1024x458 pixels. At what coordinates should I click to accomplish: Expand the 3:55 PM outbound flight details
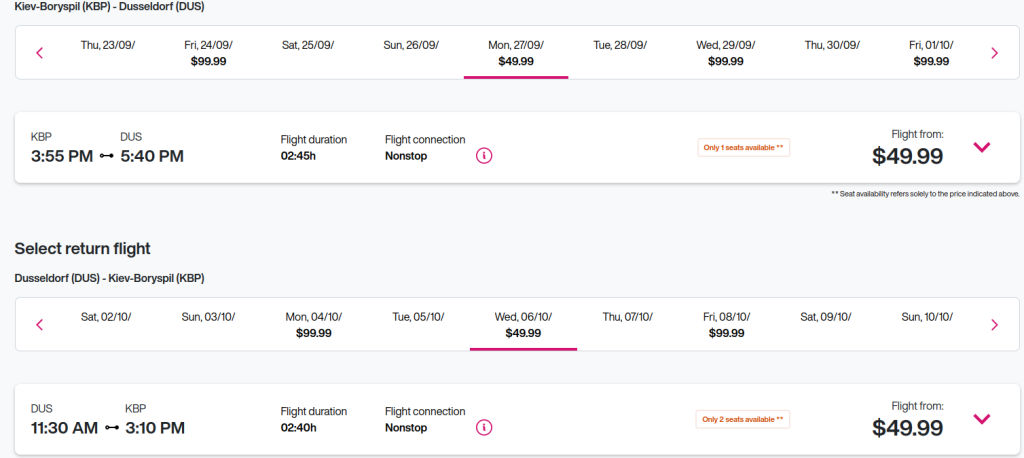(981, 147)
